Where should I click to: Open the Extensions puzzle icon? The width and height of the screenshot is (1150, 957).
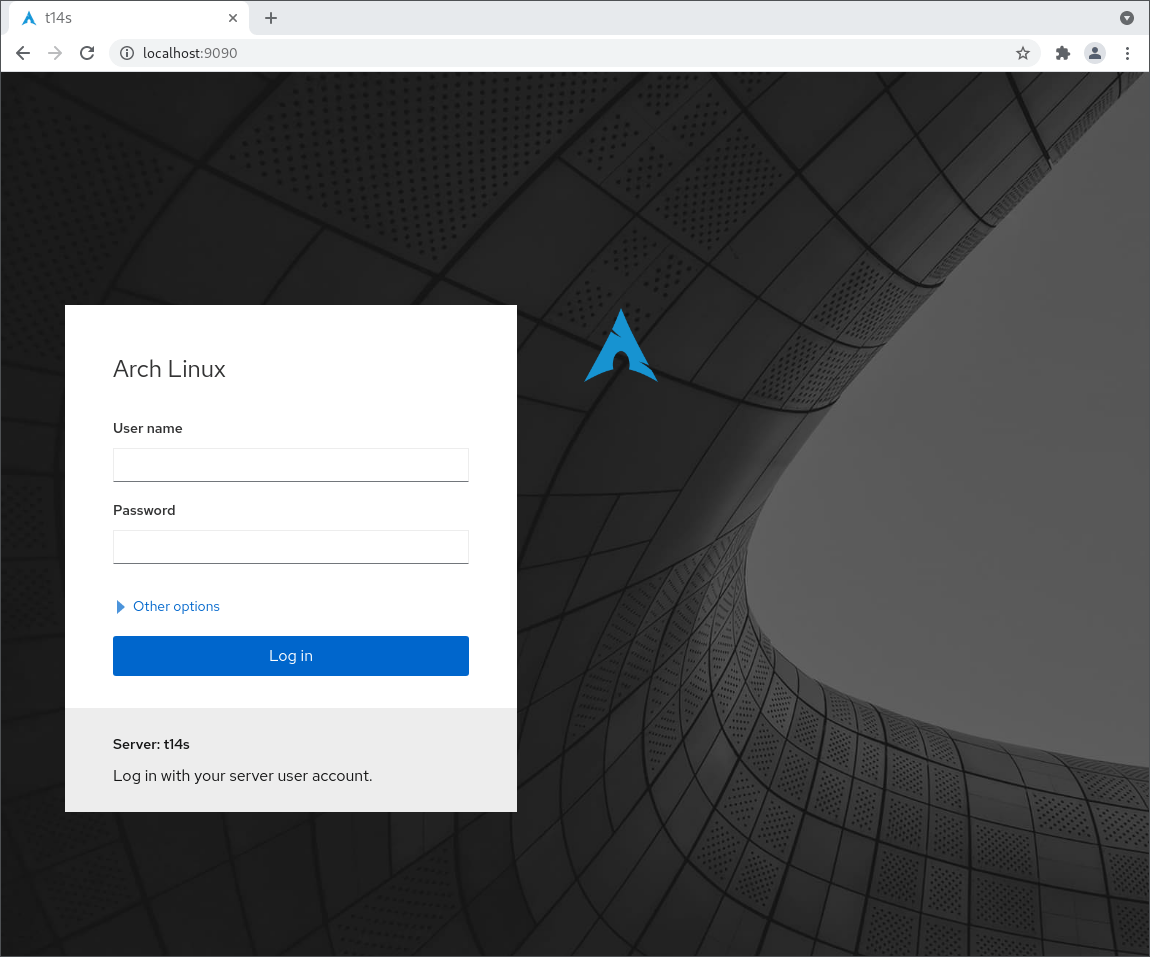(1062, 53)
